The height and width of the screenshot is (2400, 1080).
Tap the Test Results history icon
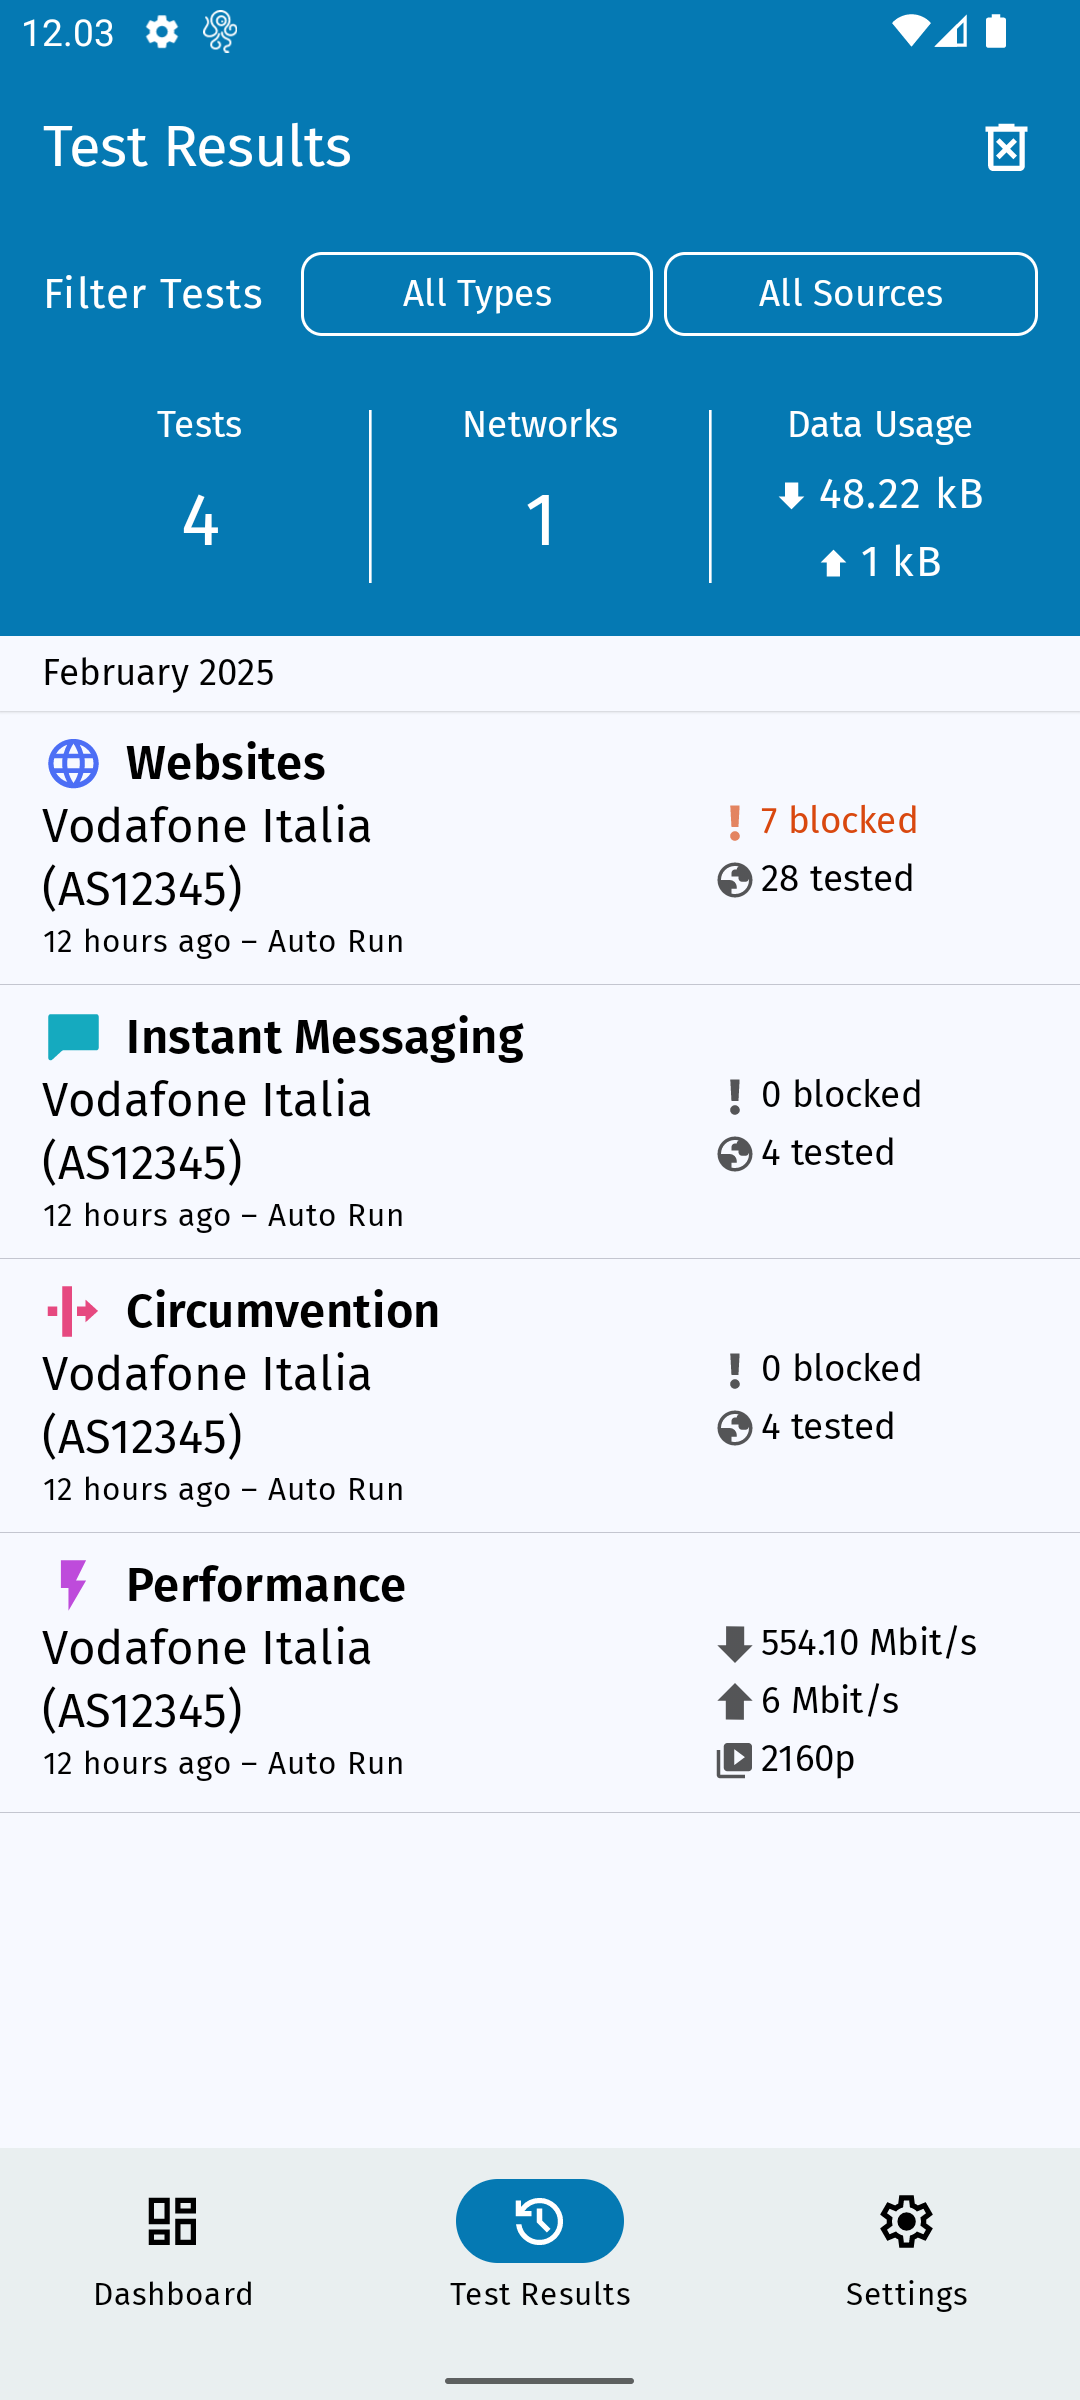(x=540, y=2221)
